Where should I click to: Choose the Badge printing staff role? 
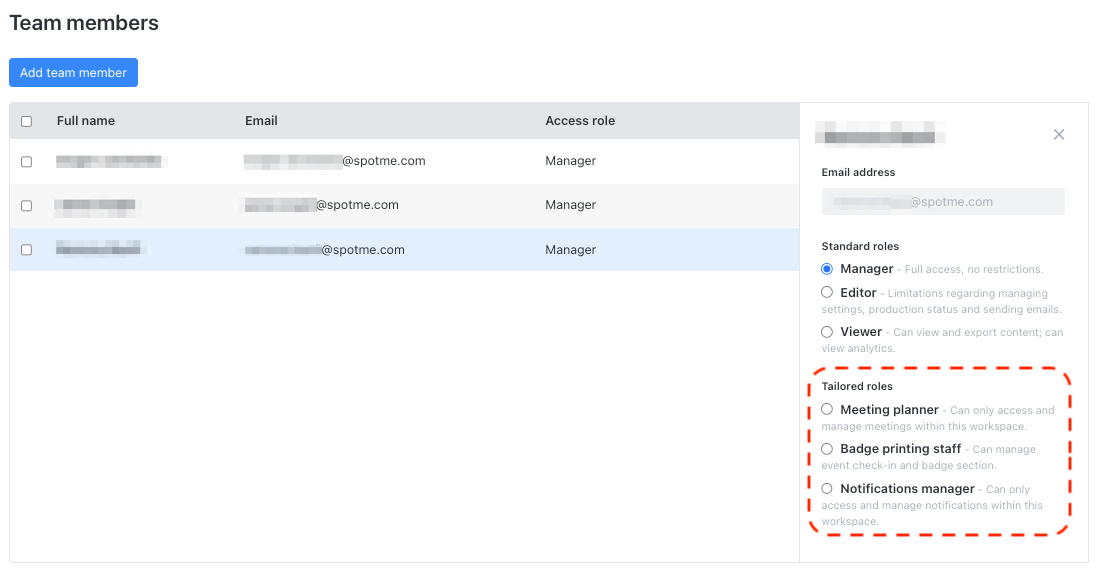[x=827, y=448]
